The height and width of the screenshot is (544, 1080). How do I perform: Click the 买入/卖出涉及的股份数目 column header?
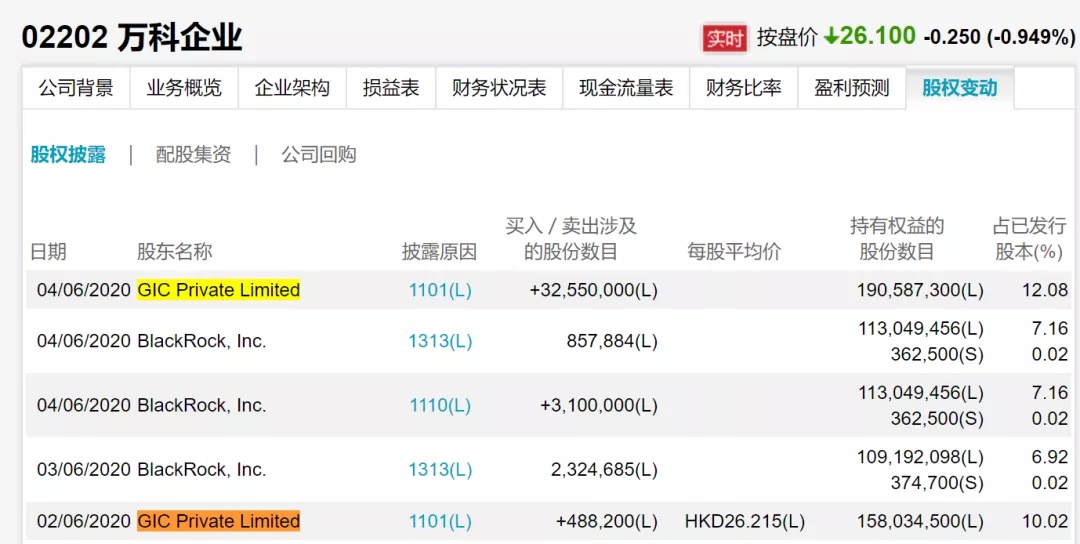[x=571, y=239]
